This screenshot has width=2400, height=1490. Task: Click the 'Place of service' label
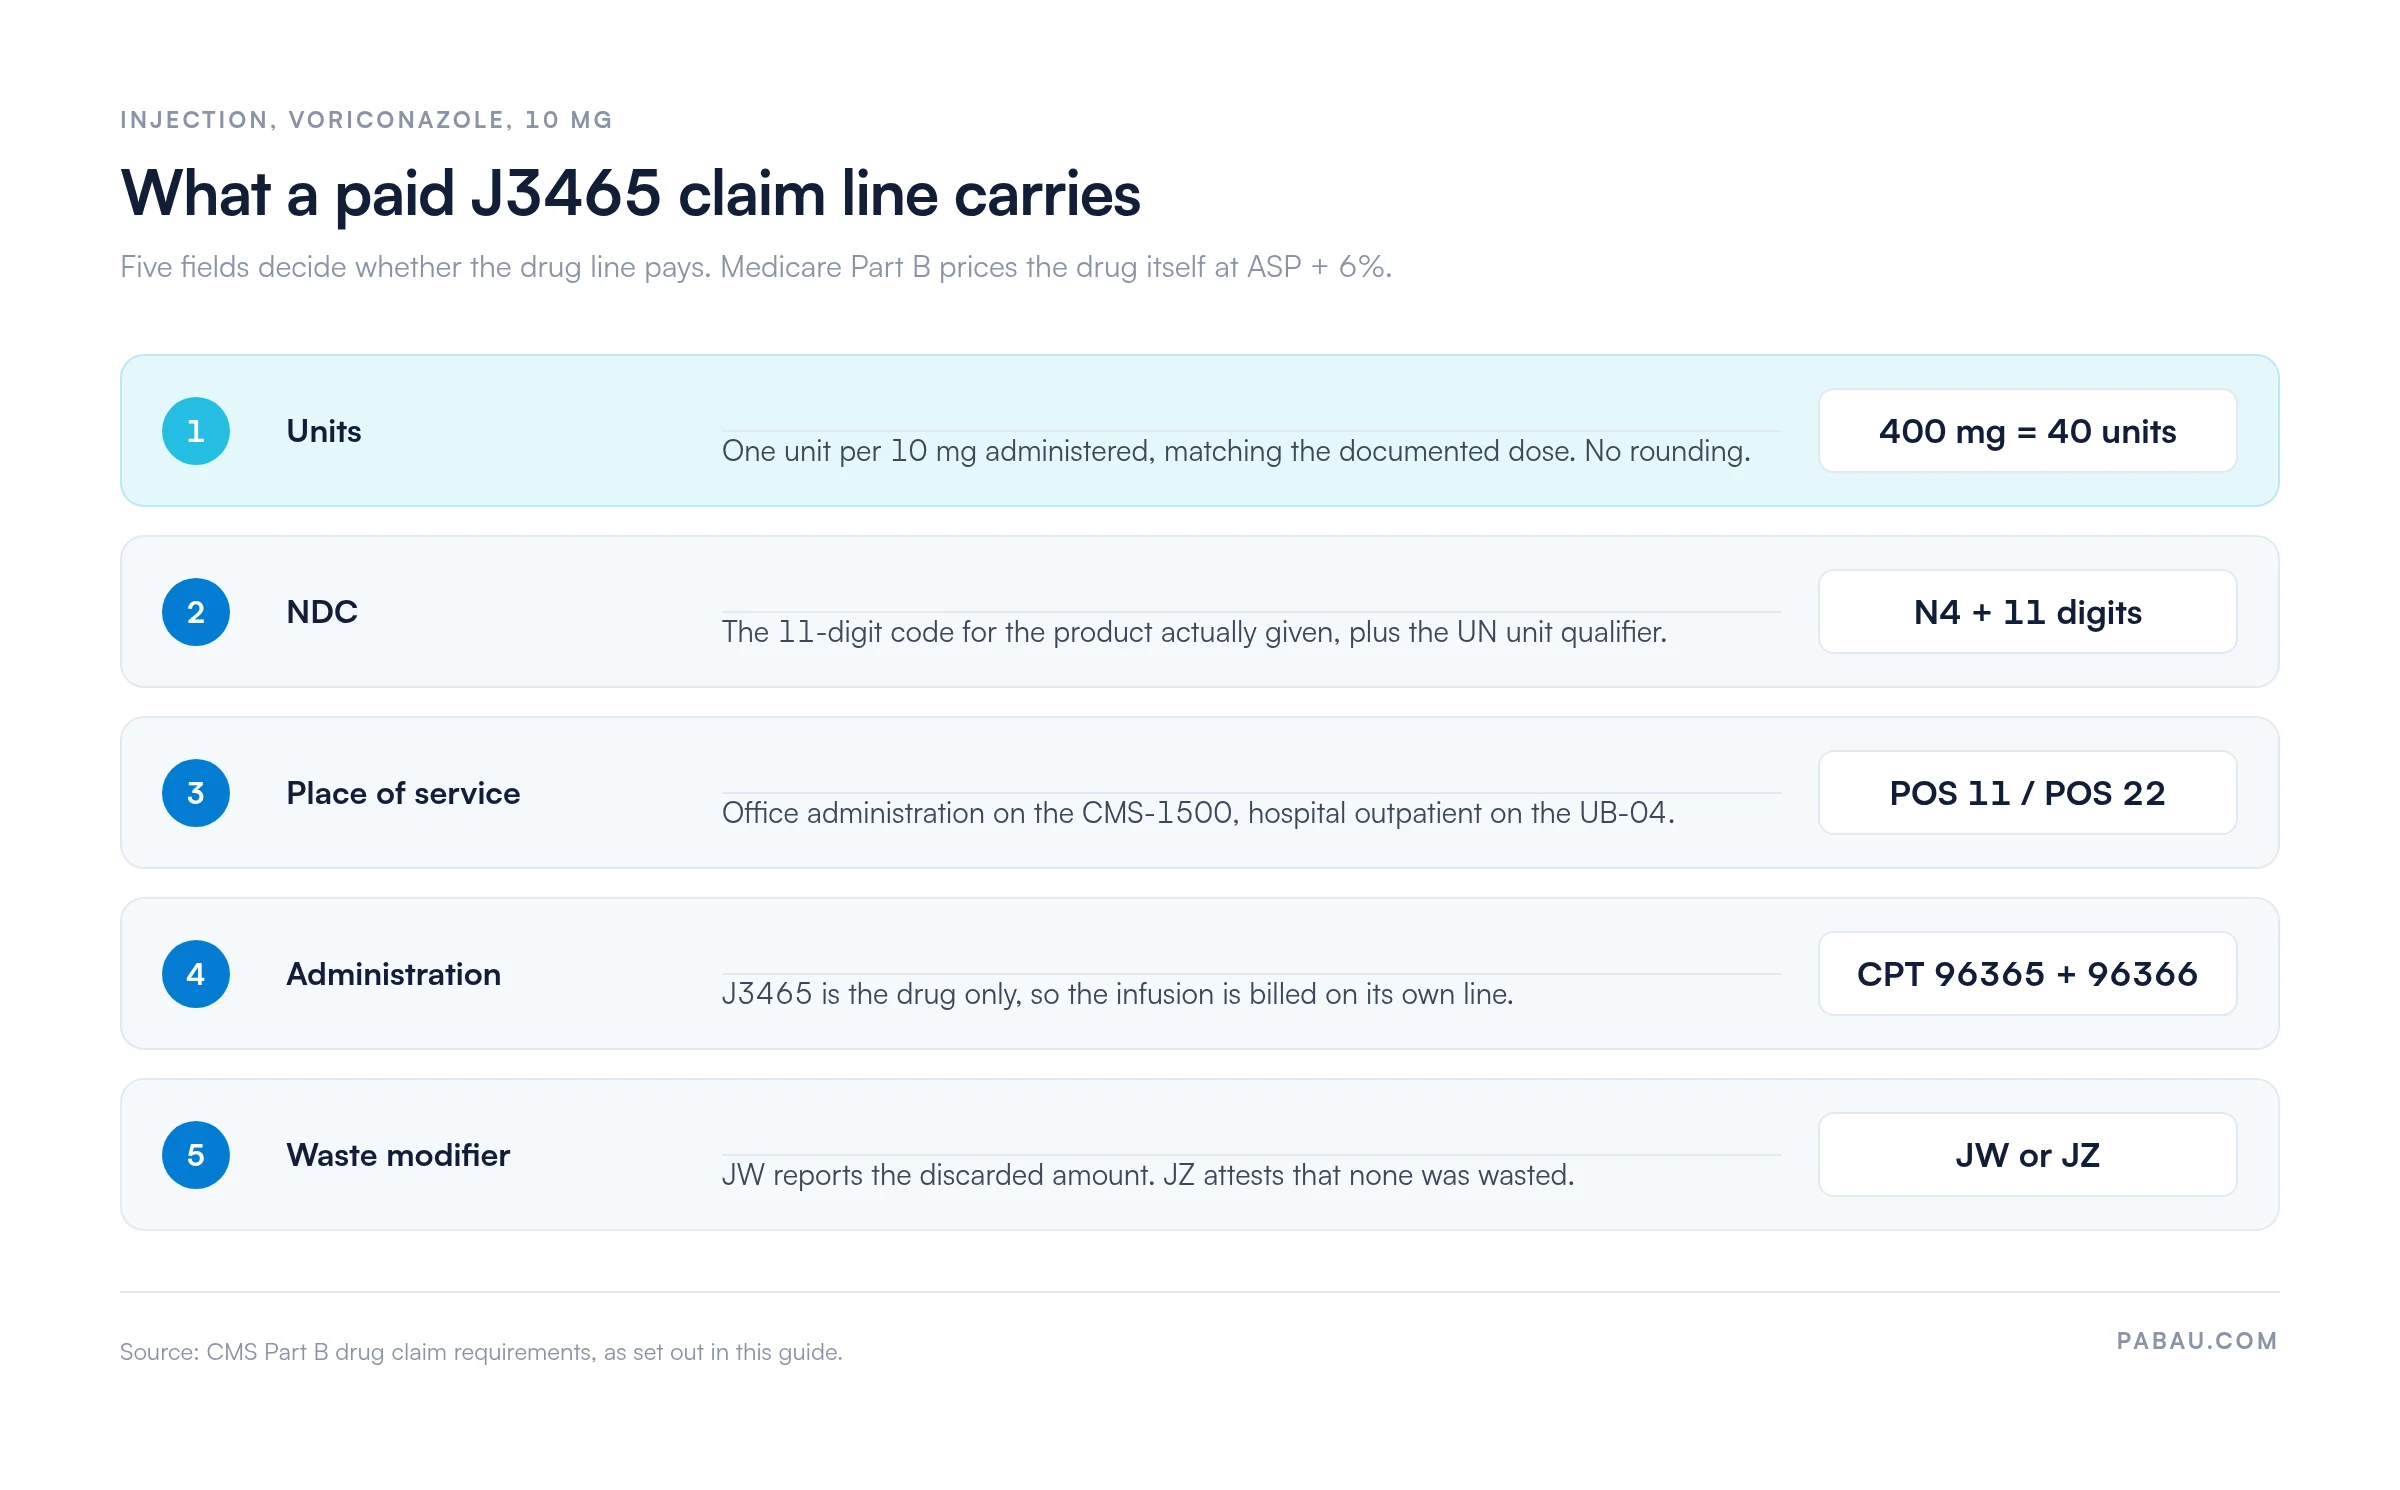(403, 793)
